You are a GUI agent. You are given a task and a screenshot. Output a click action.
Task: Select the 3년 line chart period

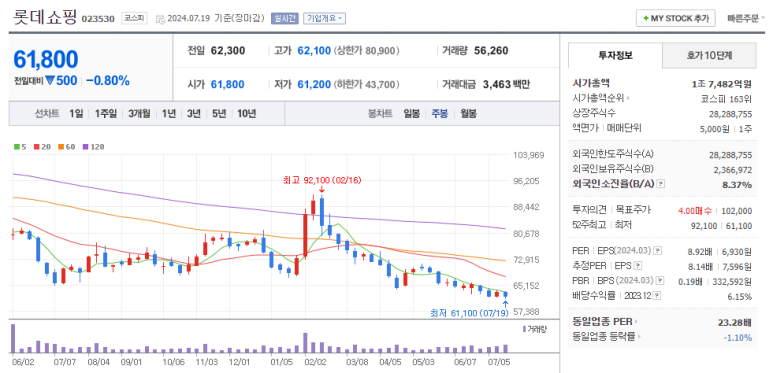pyautogui.click(x=193, y=113)
